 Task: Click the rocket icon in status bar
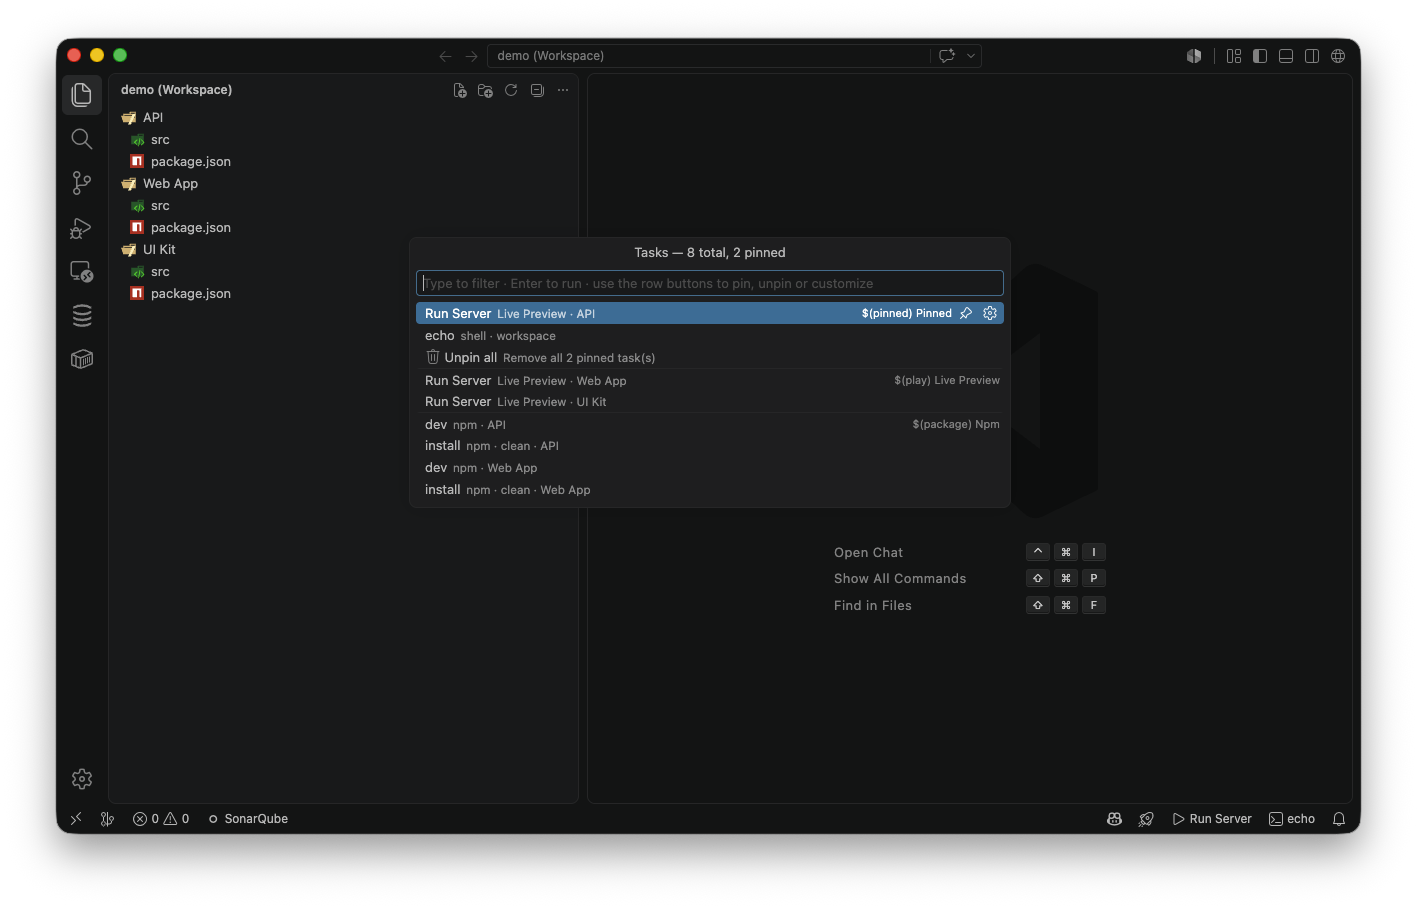pyautogui.click(x=1146, y=819)
